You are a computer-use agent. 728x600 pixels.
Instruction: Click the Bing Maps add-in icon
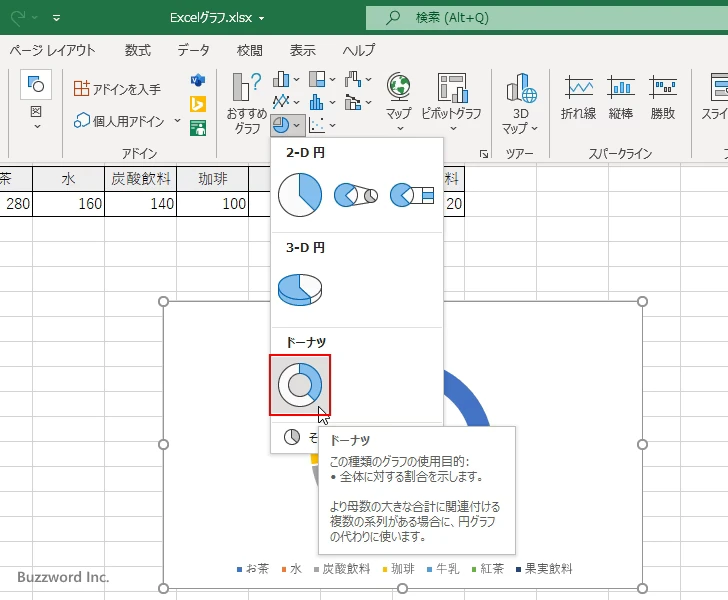point(198,104)
